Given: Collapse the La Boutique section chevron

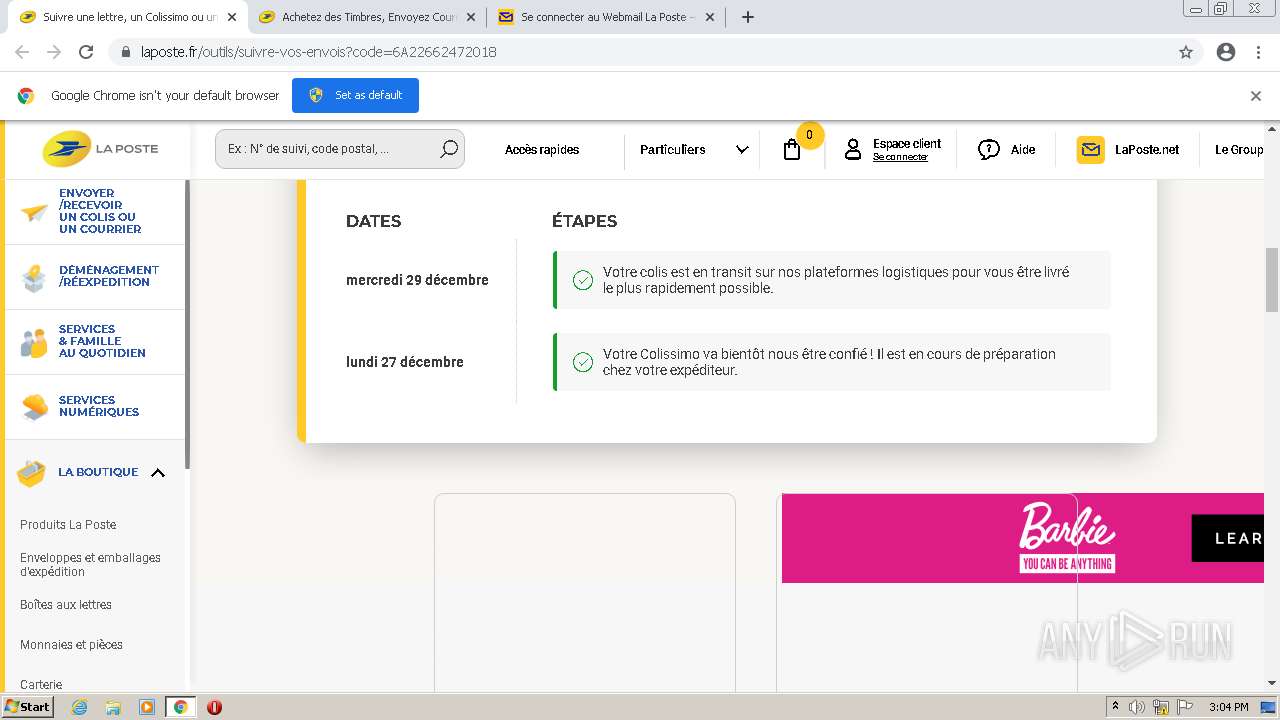Looking at the screenshot, I should click(x=158, y=473).
